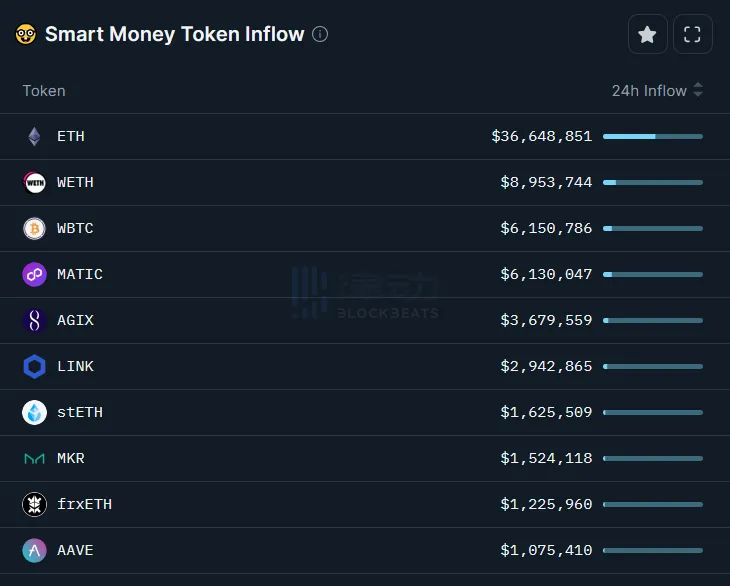This screenshot has width=730, height=586.
Task: Click the Token column header
Action: click(44, 91)
